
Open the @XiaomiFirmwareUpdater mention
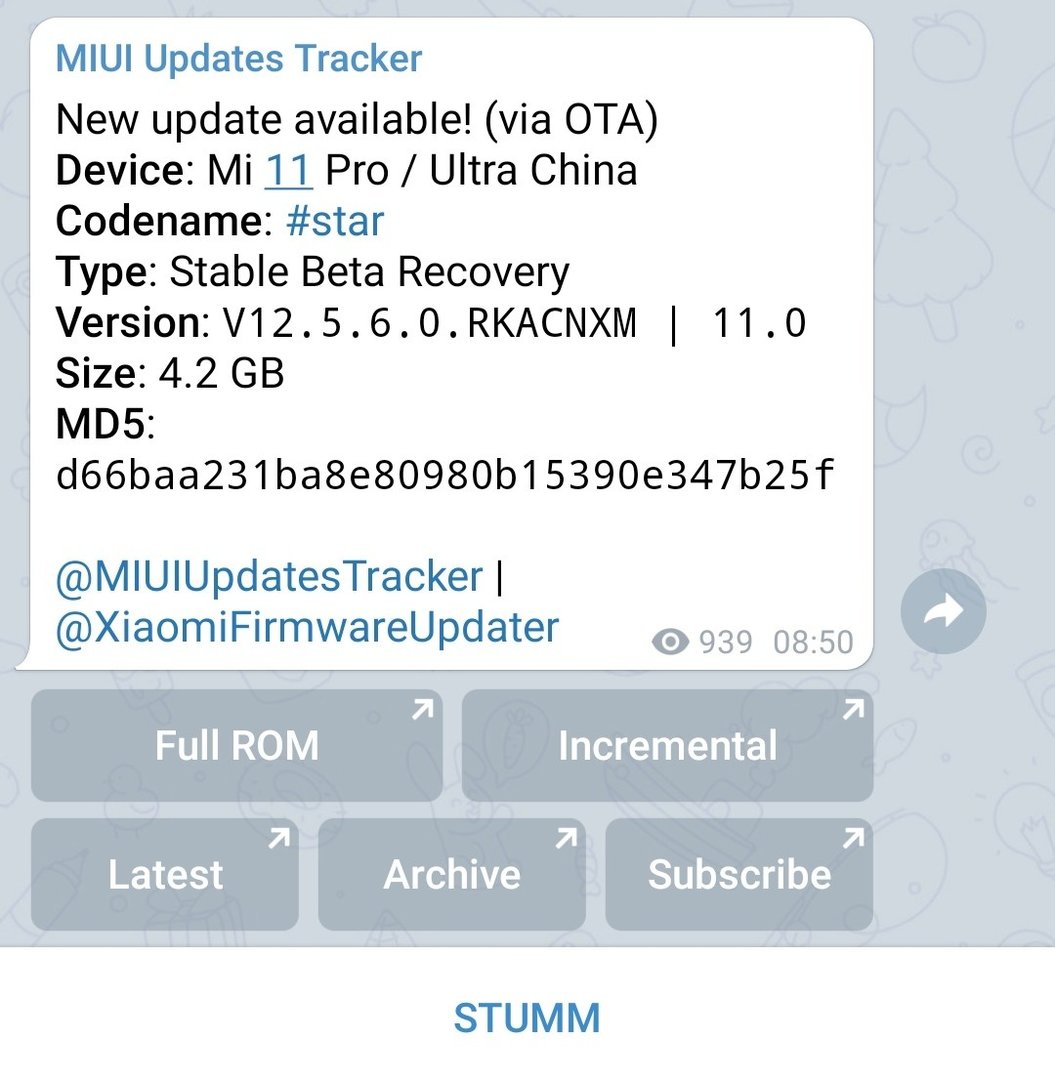click(x=307, y=627)
